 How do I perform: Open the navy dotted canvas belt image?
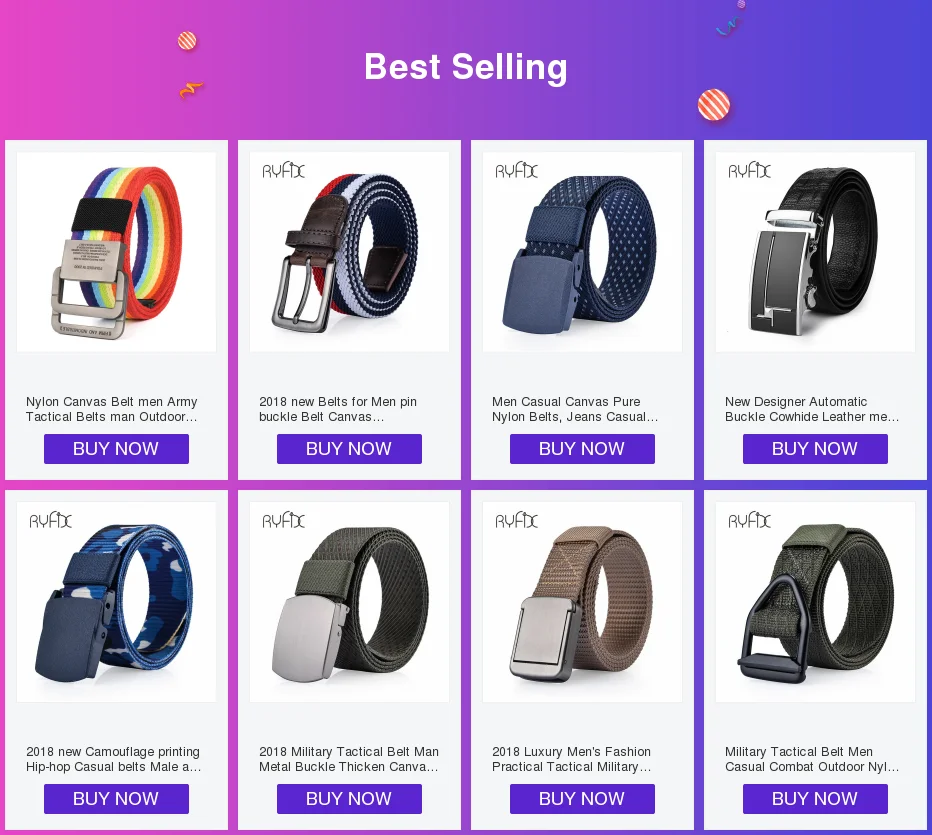click(x=582, y=252)
